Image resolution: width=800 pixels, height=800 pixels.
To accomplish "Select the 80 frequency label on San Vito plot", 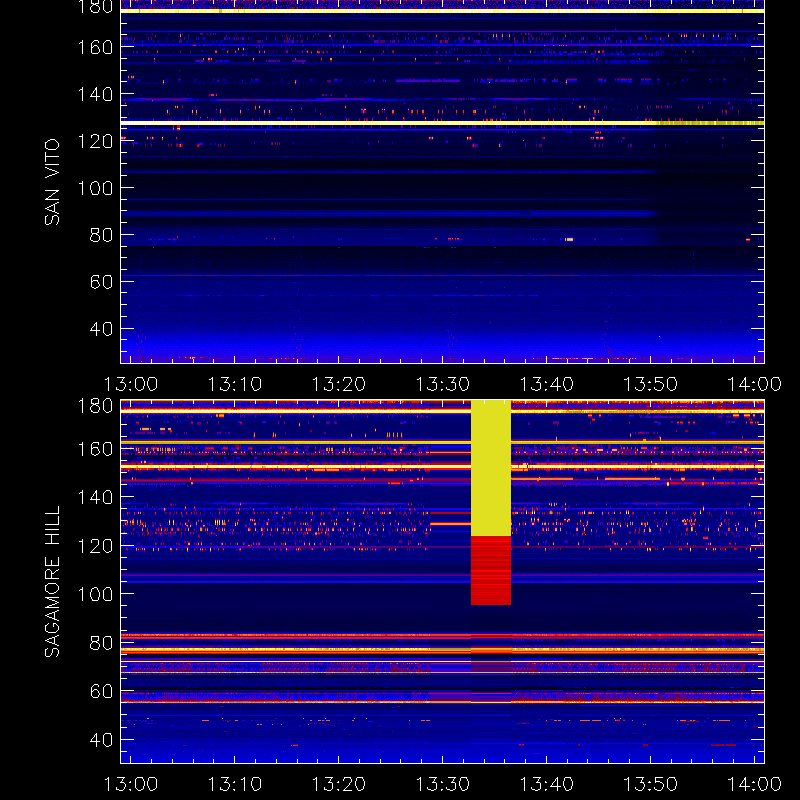I will click(101, 235).
